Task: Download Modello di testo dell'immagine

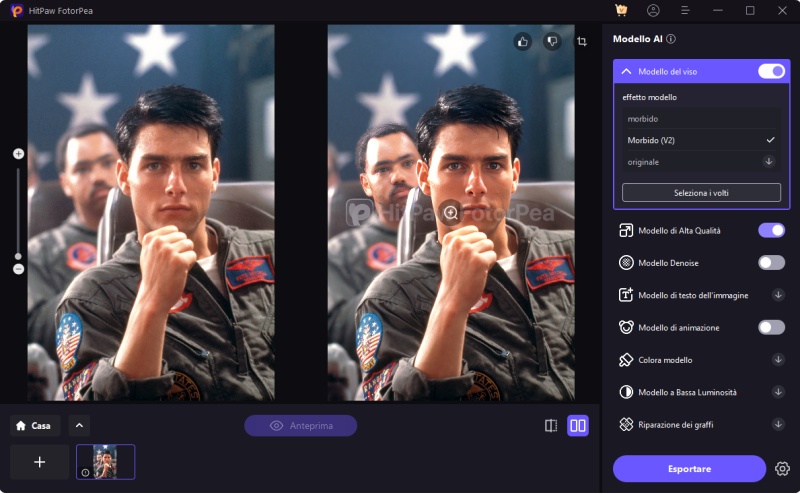Action: pos(778,295)
